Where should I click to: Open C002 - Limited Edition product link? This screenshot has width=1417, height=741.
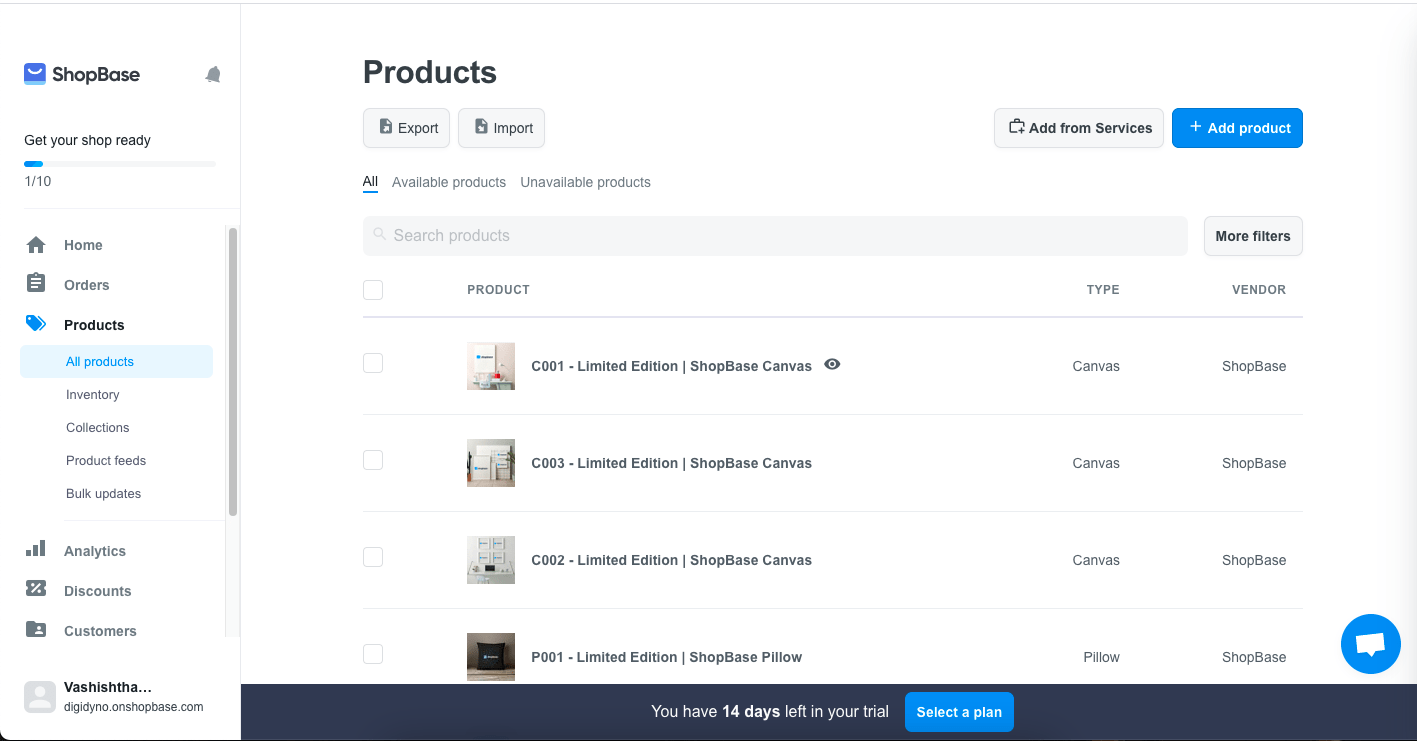point(671,560)
